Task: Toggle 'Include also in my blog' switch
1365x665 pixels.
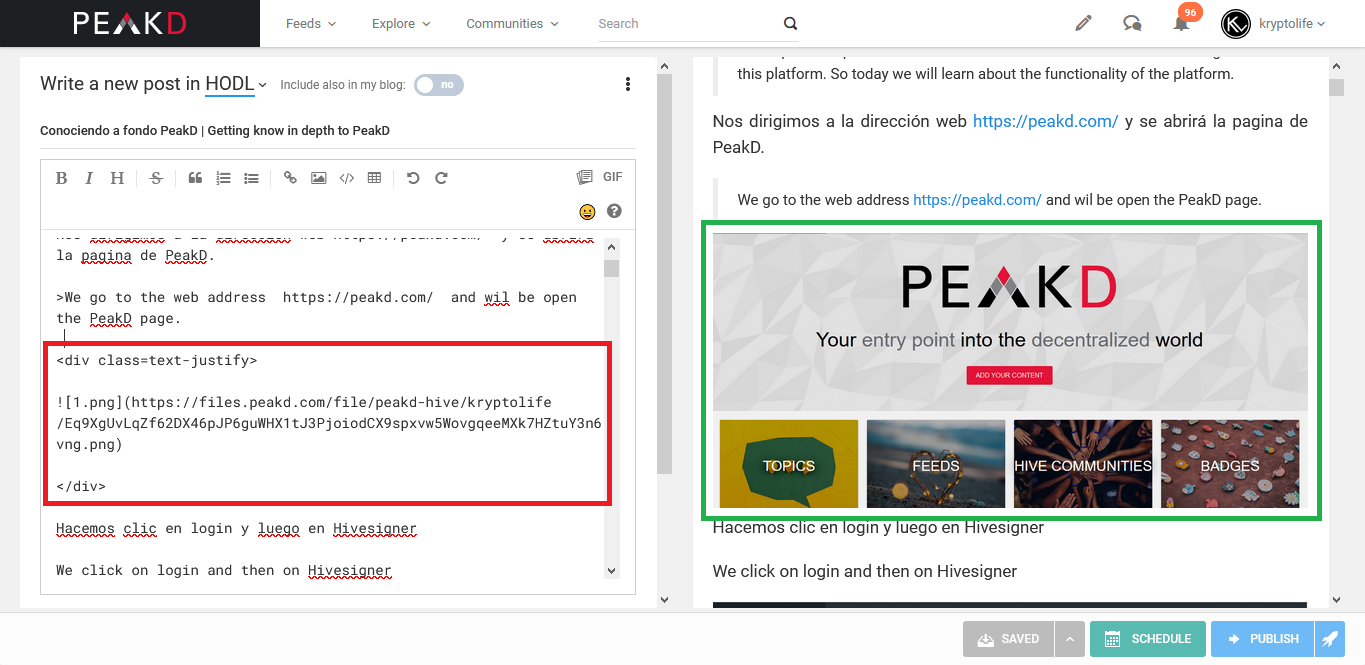Action: coord(439,85)
